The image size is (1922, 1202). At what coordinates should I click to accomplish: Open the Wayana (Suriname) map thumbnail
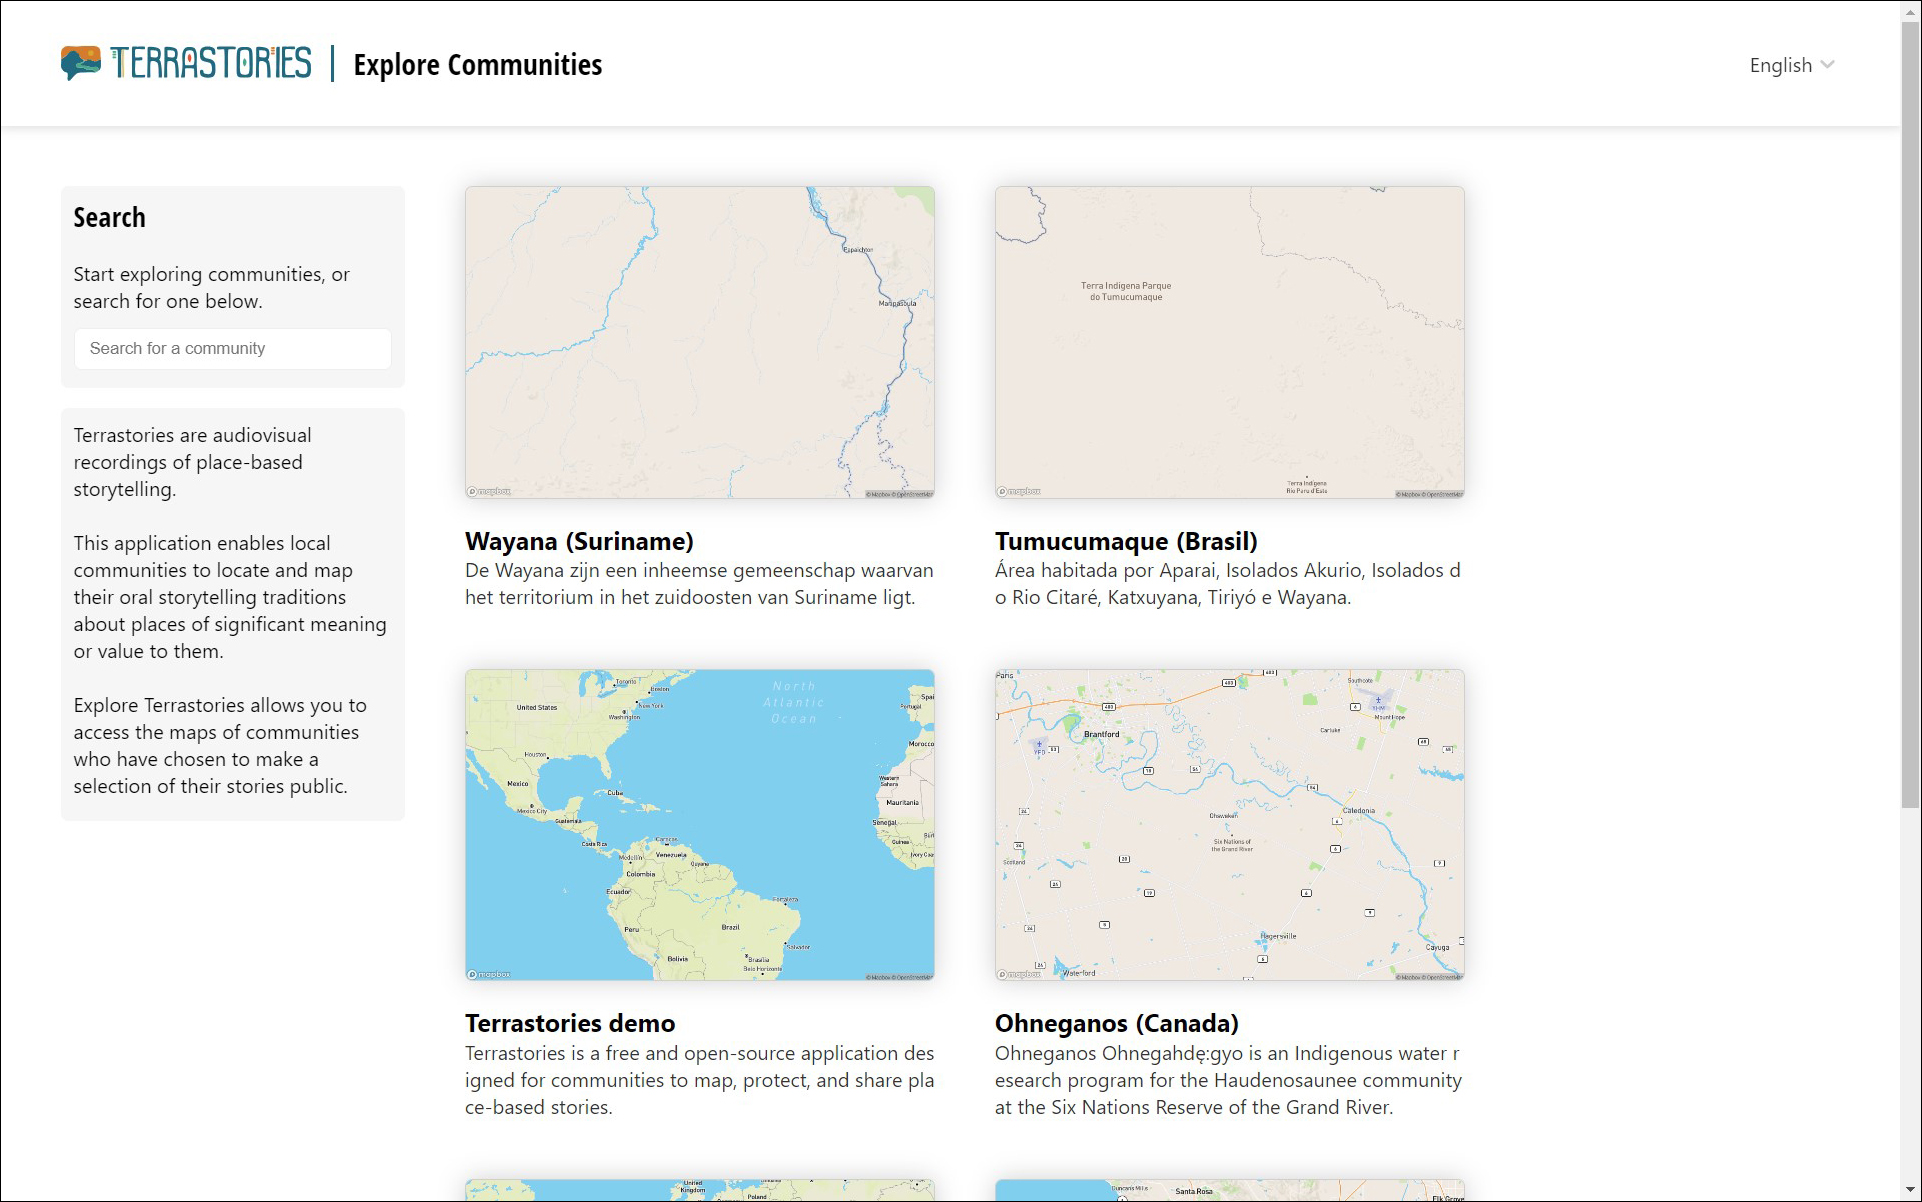[699, 342]
